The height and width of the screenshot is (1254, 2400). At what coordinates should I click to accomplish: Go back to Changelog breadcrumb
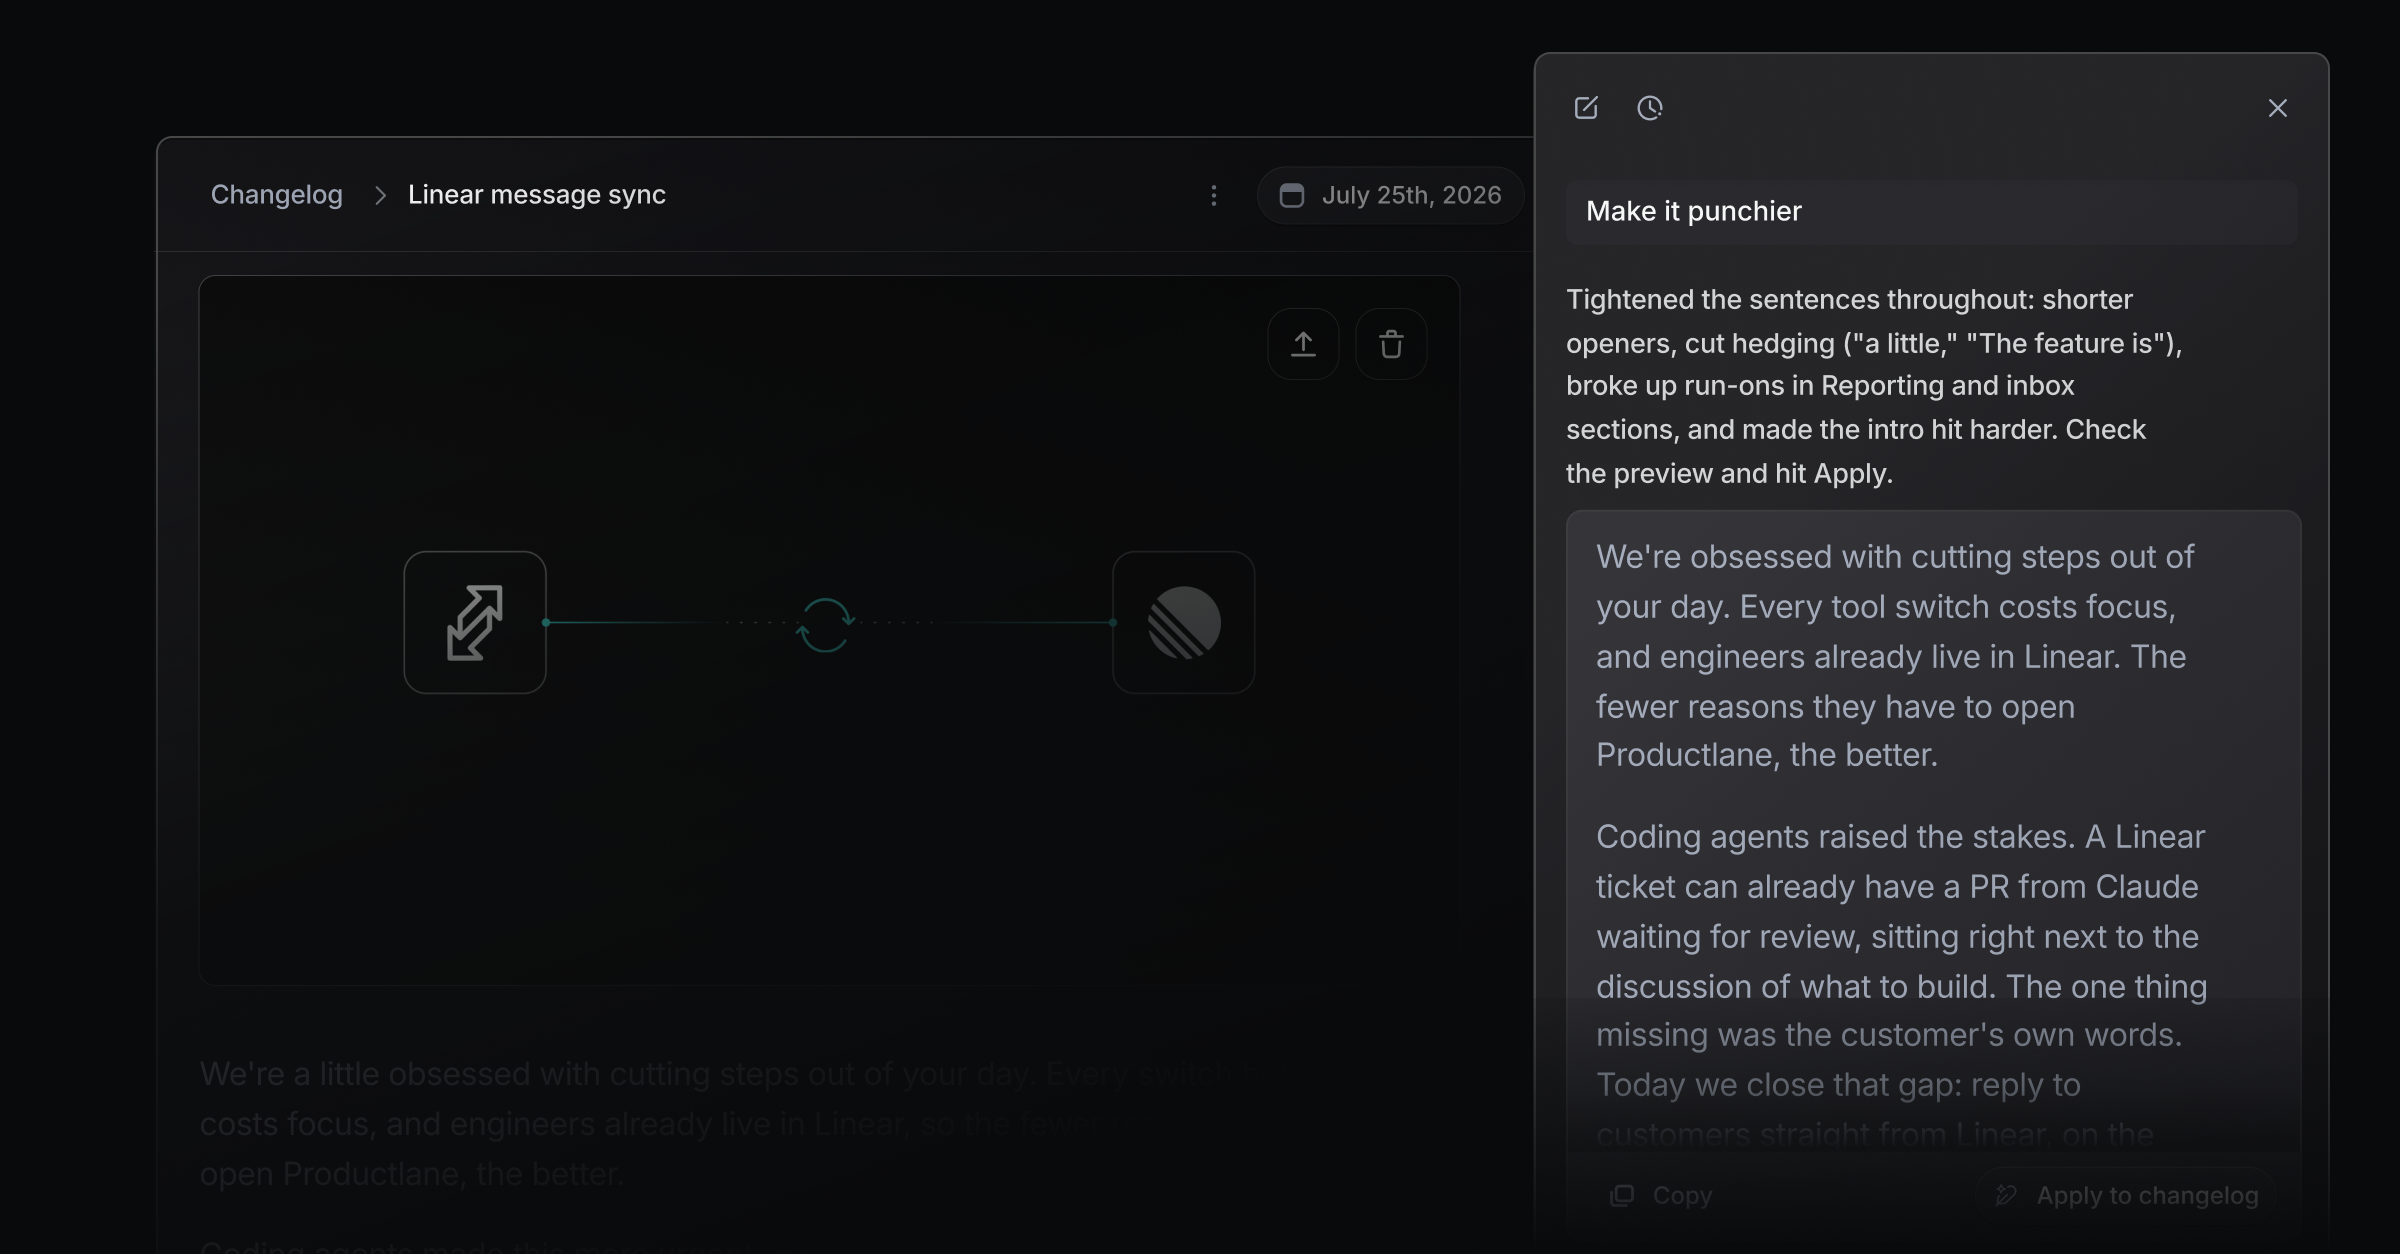point(277,195)
